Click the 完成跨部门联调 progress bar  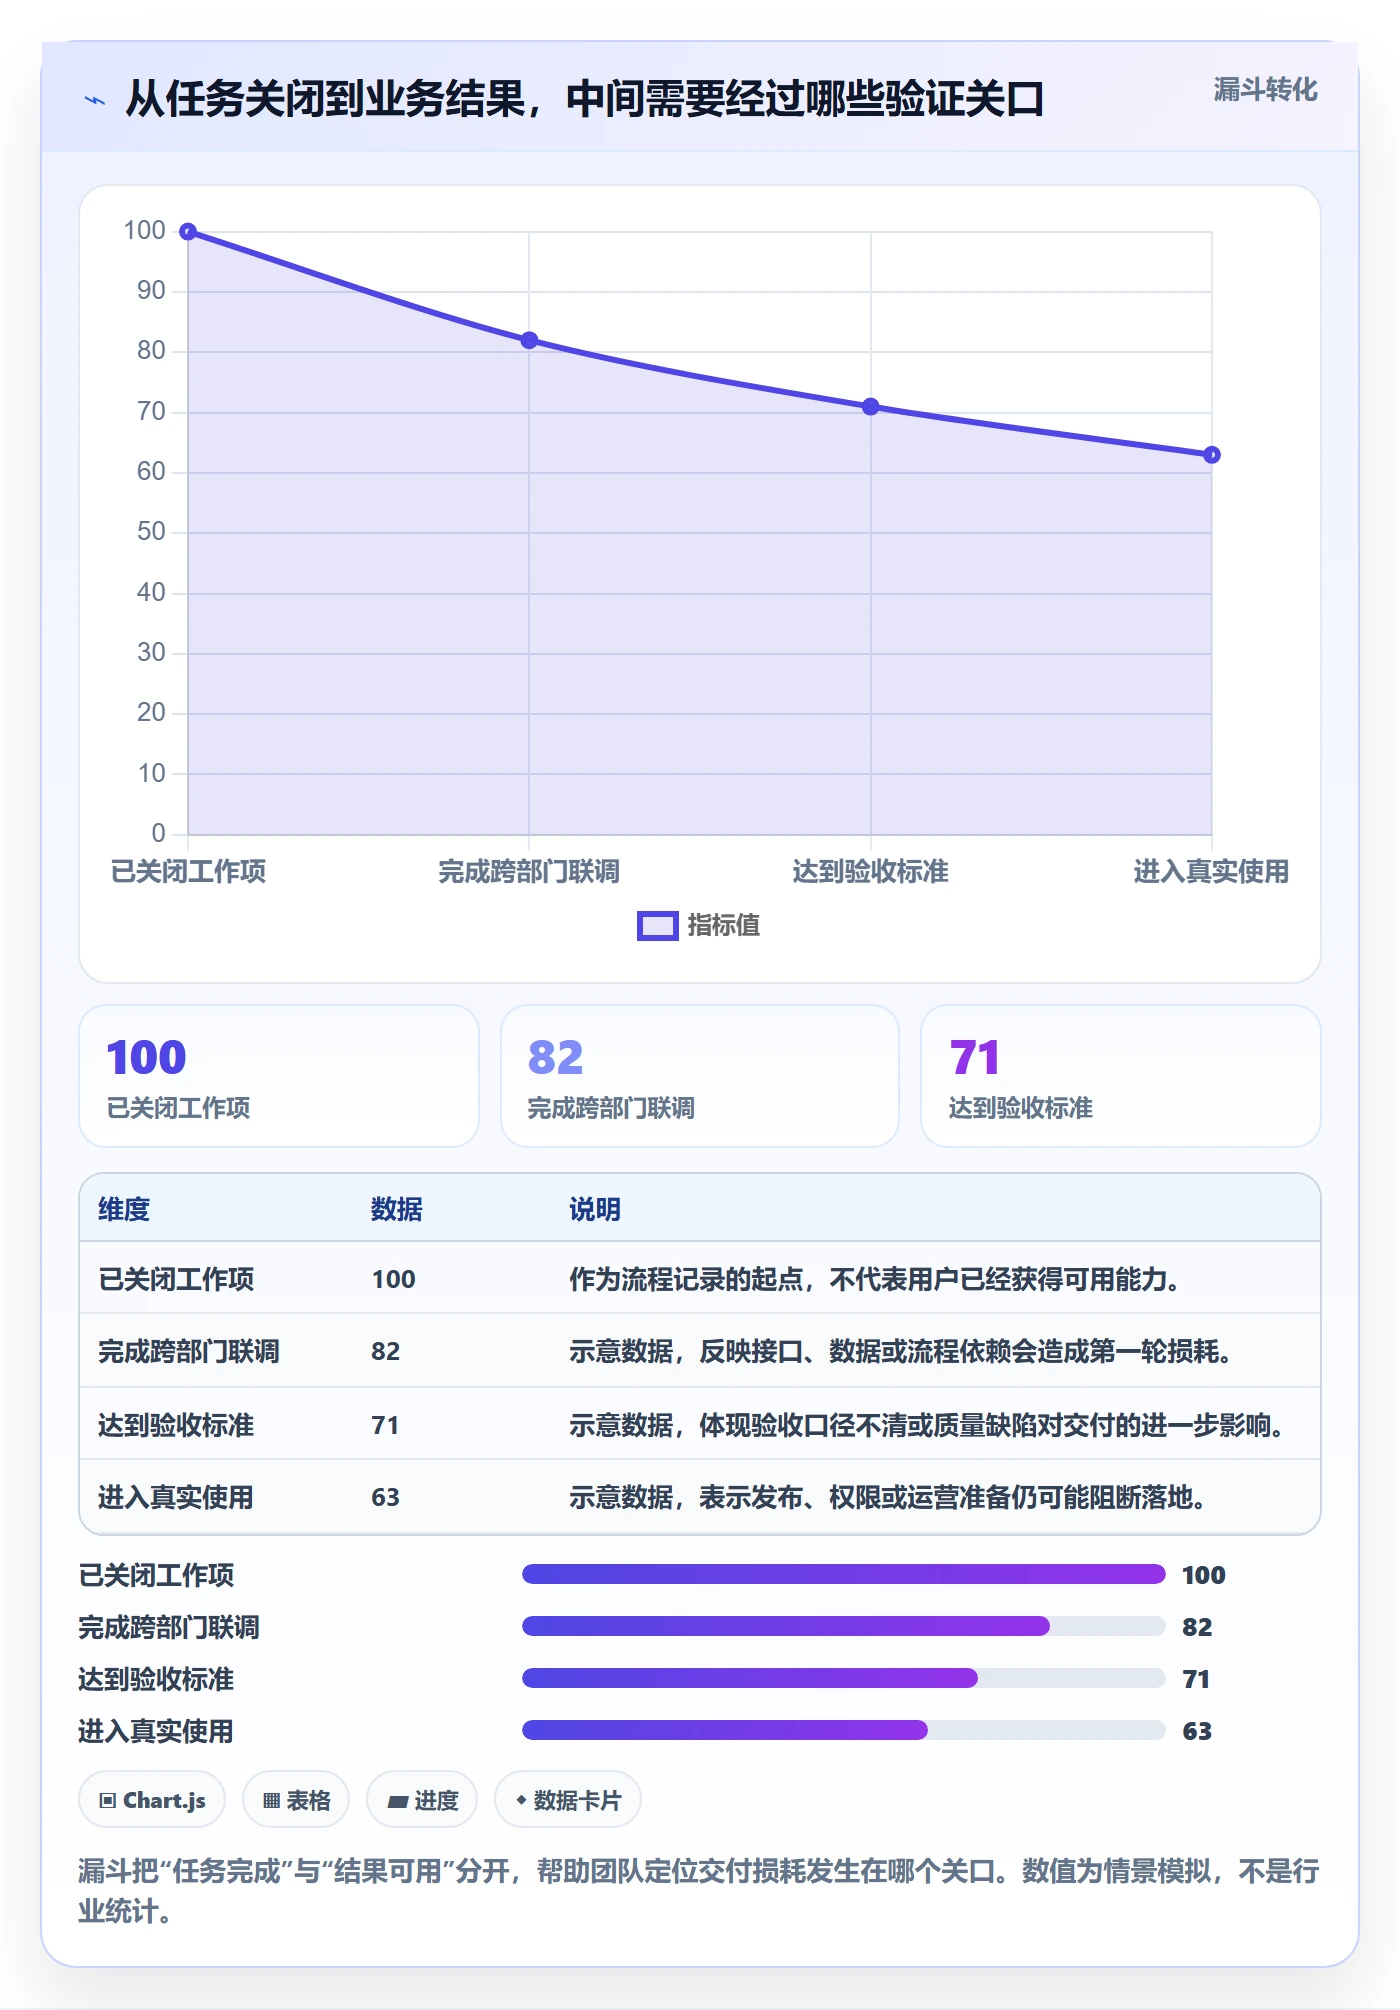pyautogui.click(x=844, y=1626)
